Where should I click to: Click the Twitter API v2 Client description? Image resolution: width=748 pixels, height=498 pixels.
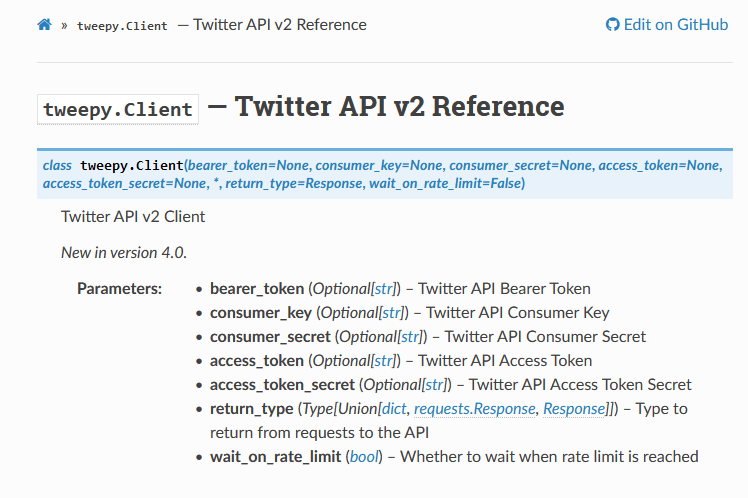pos(133,217)
